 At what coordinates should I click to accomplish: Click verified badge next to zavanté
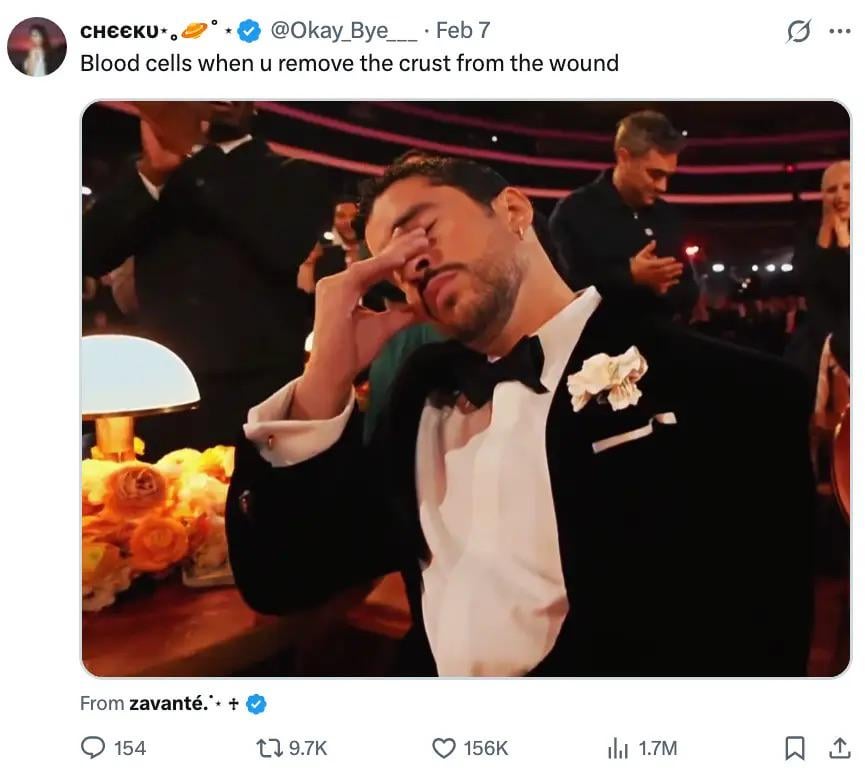coord(256,704)
